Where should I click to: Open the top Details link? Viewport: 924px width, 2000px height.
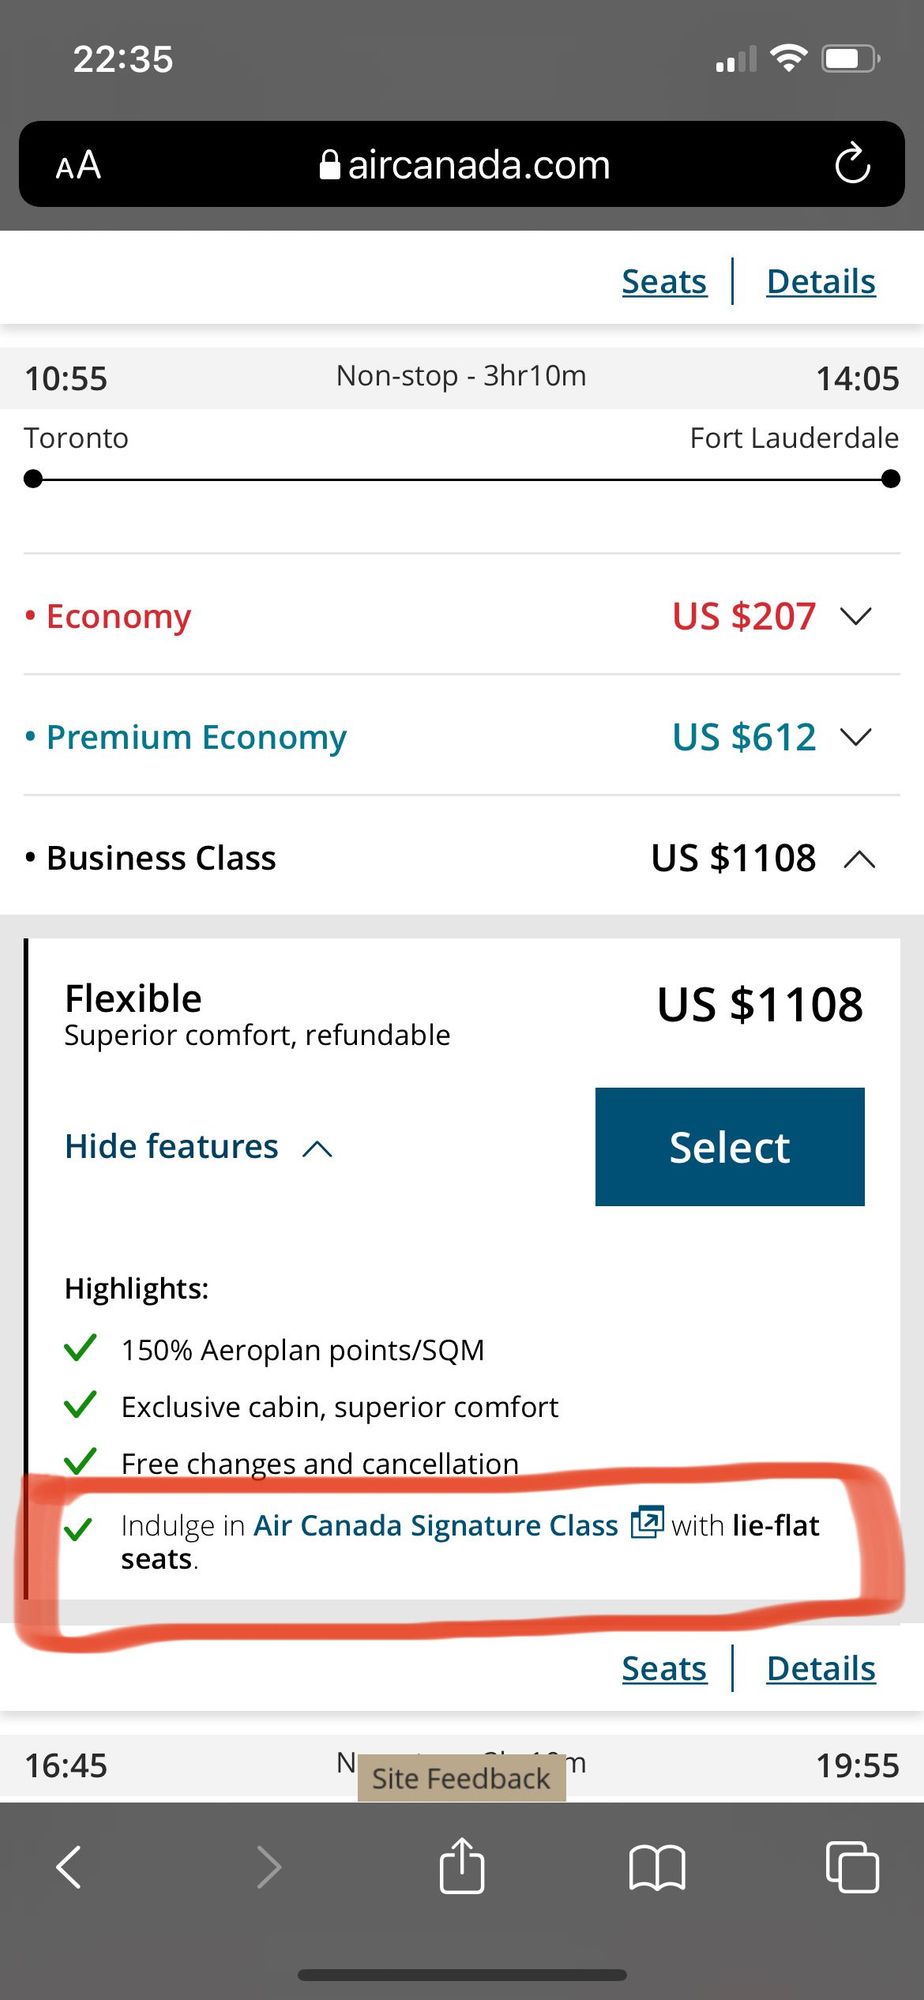click(821, 282)
